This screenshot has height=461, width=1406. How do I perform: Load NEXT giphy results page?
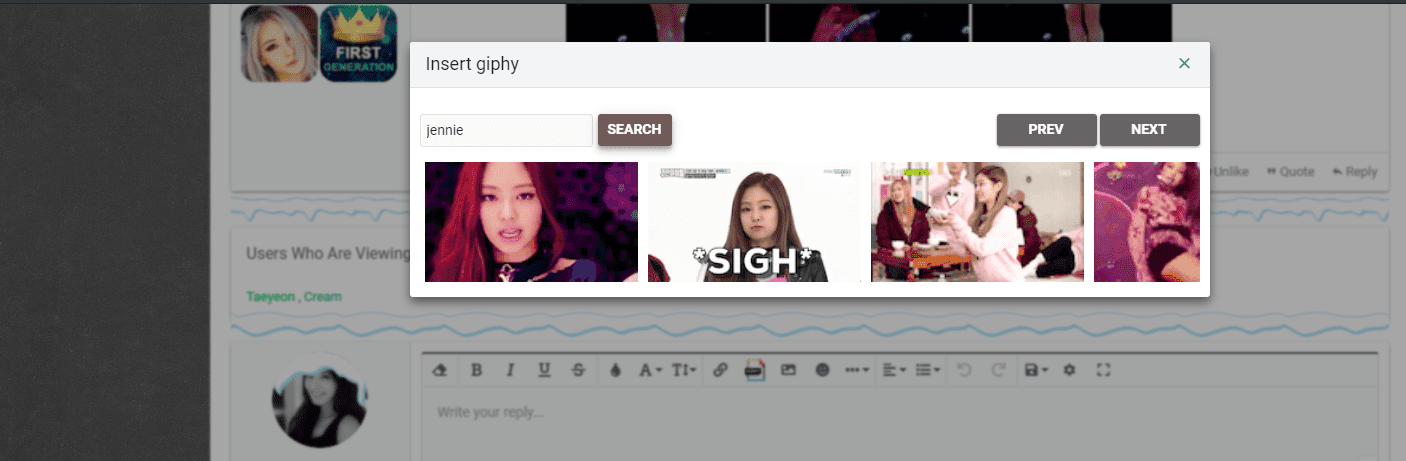click(x=1149, y=130)
